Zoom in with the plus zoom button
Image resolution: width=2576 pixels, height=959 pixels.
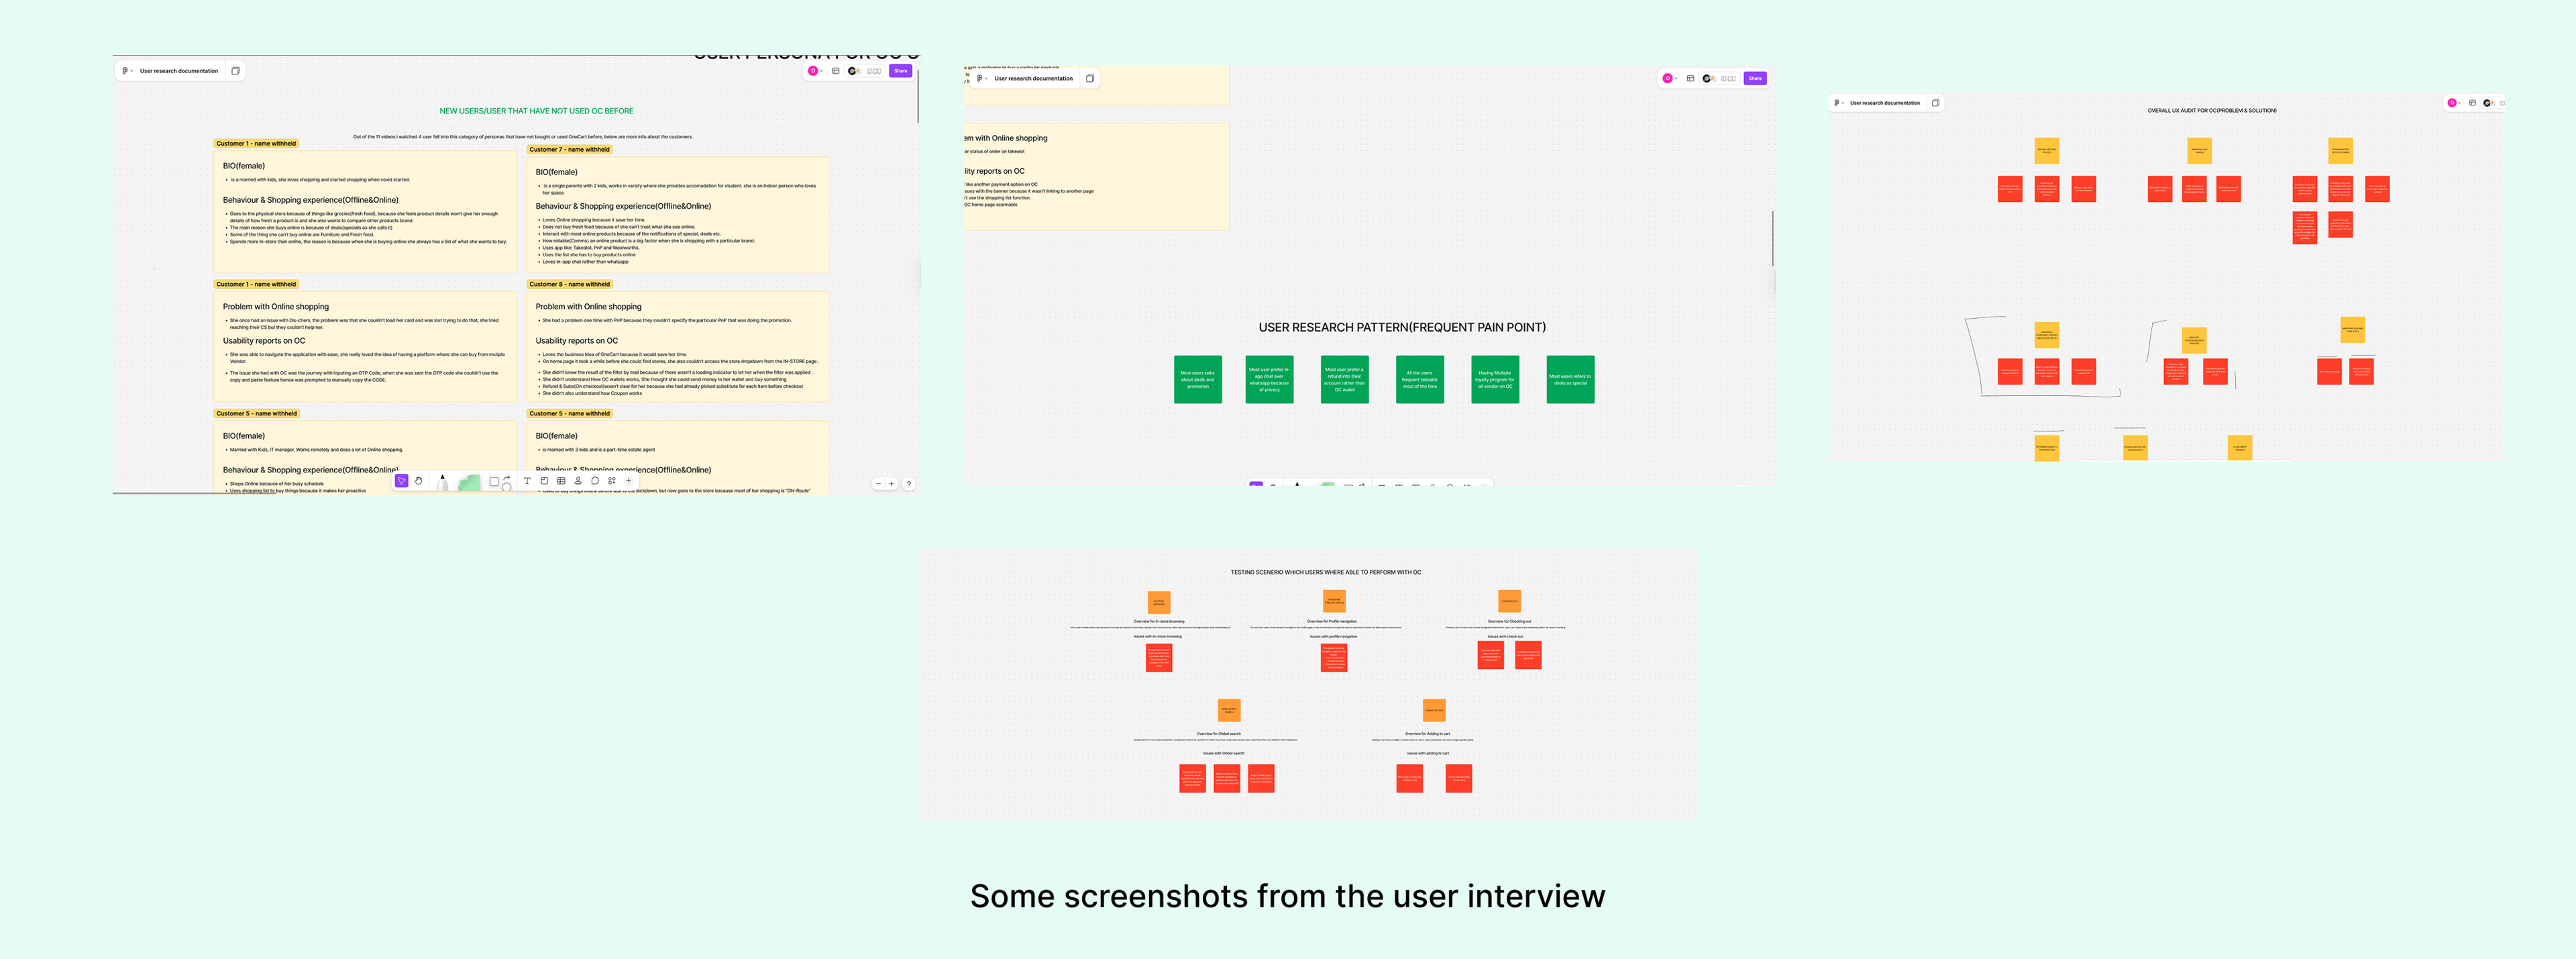891,484
